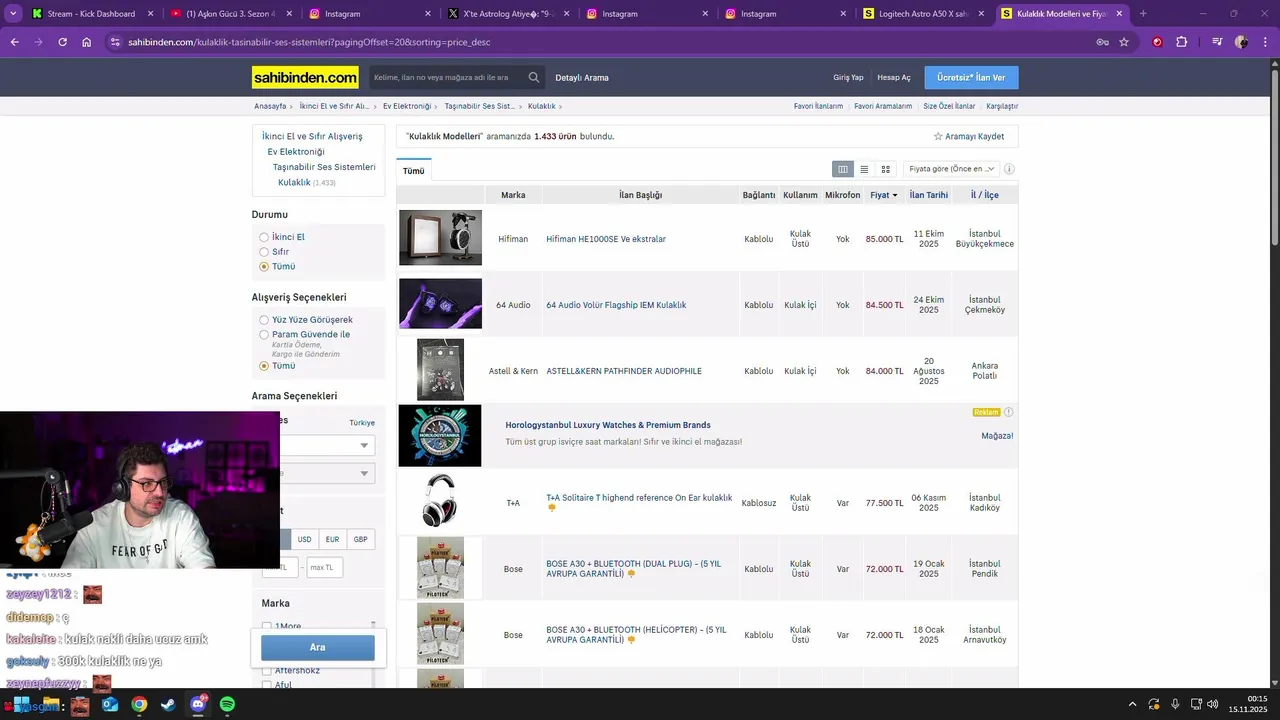Open Fiyata göre sorting dropdown
This screenshot has height=720, width=1280.
click(951, 169)
